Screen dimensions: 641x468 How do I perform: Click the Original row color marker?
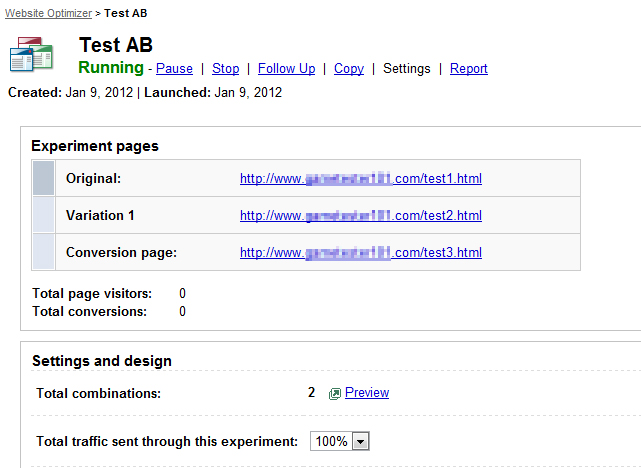tap(44, 178)
